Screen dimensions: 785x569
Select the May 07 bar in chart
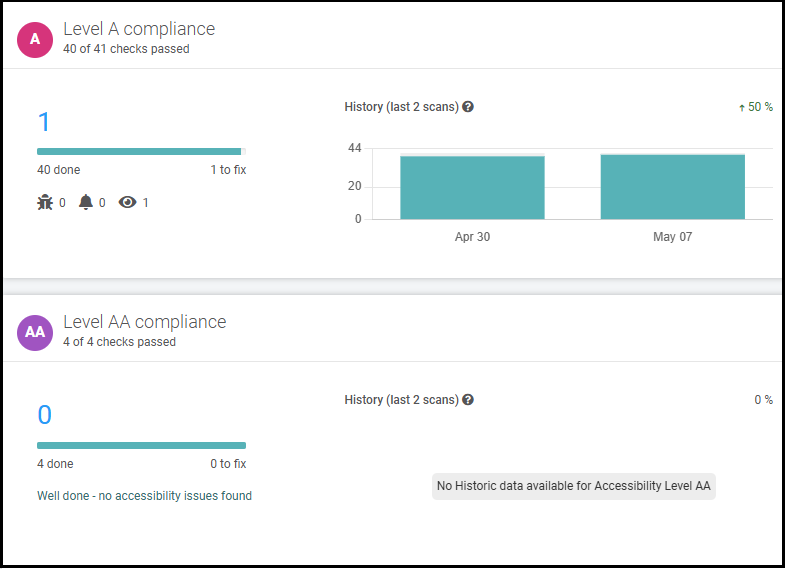click(672, 187)
